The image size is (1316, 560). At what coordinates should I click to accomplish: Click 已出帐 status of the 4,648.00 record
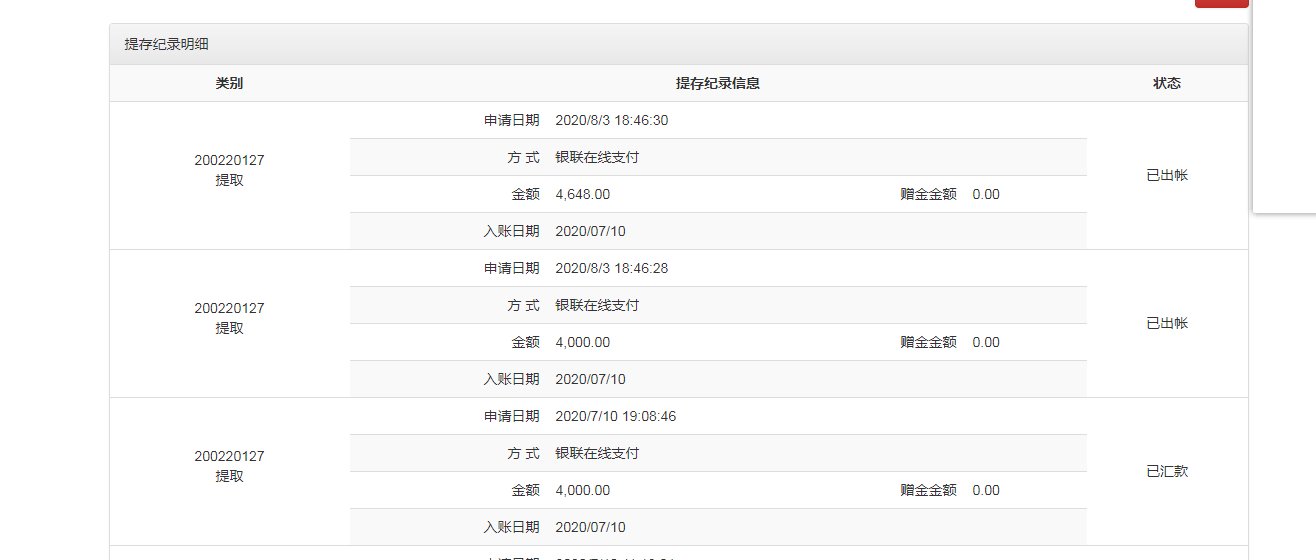[x=1167, y=175]
